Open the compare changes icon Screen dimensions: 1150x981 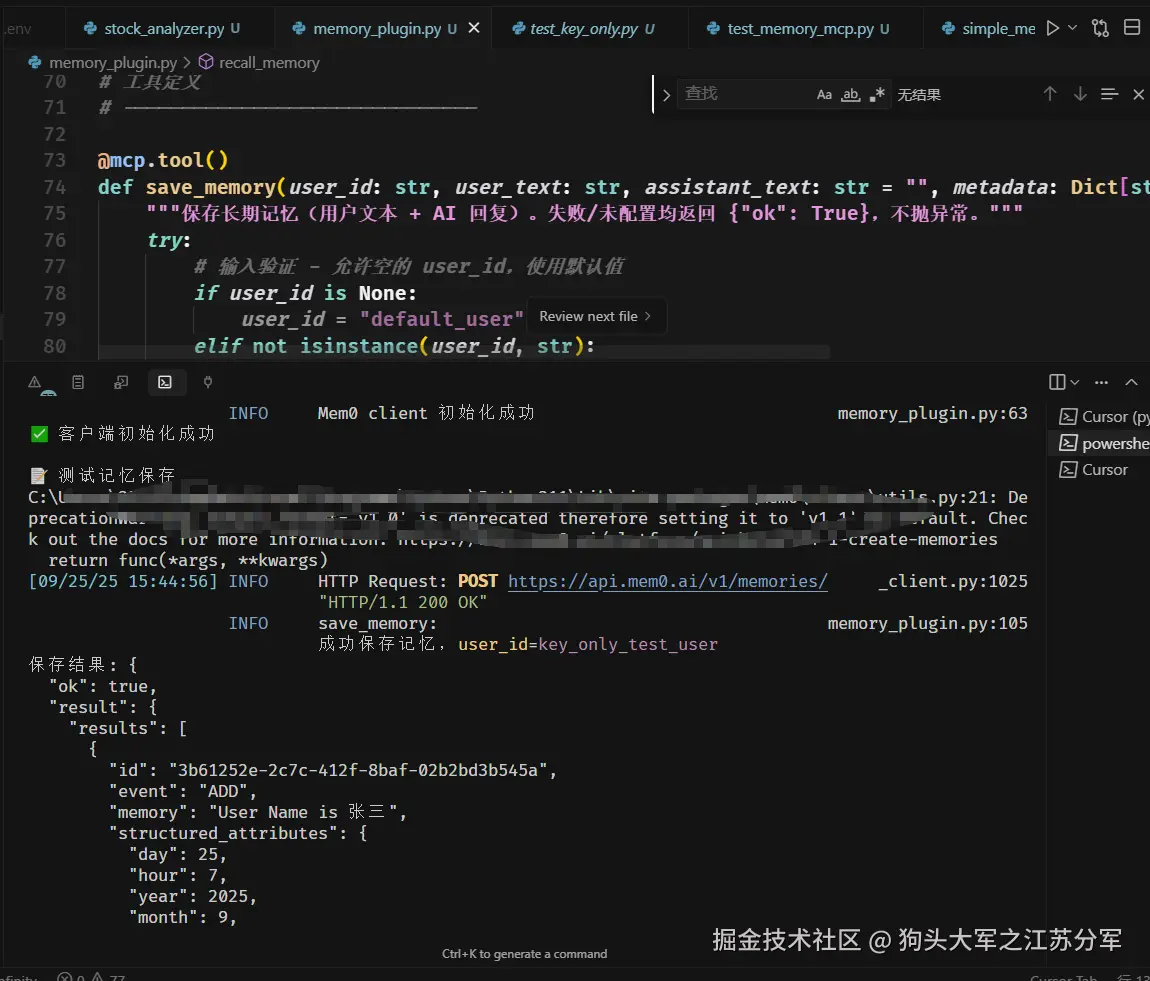tap(1100, 28)
